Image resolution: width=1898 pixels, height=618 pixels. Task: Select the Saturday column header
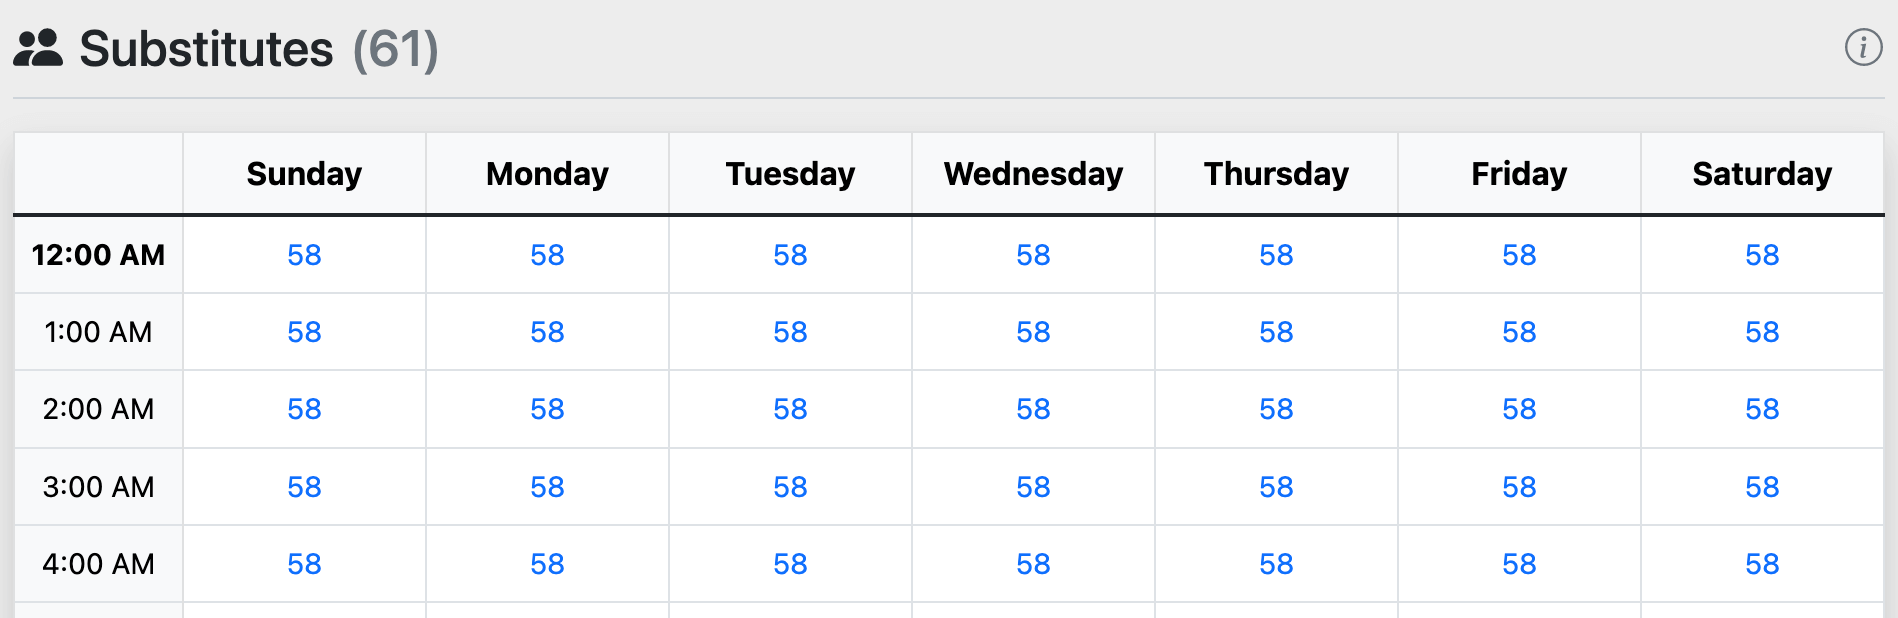pos(1762,174)
